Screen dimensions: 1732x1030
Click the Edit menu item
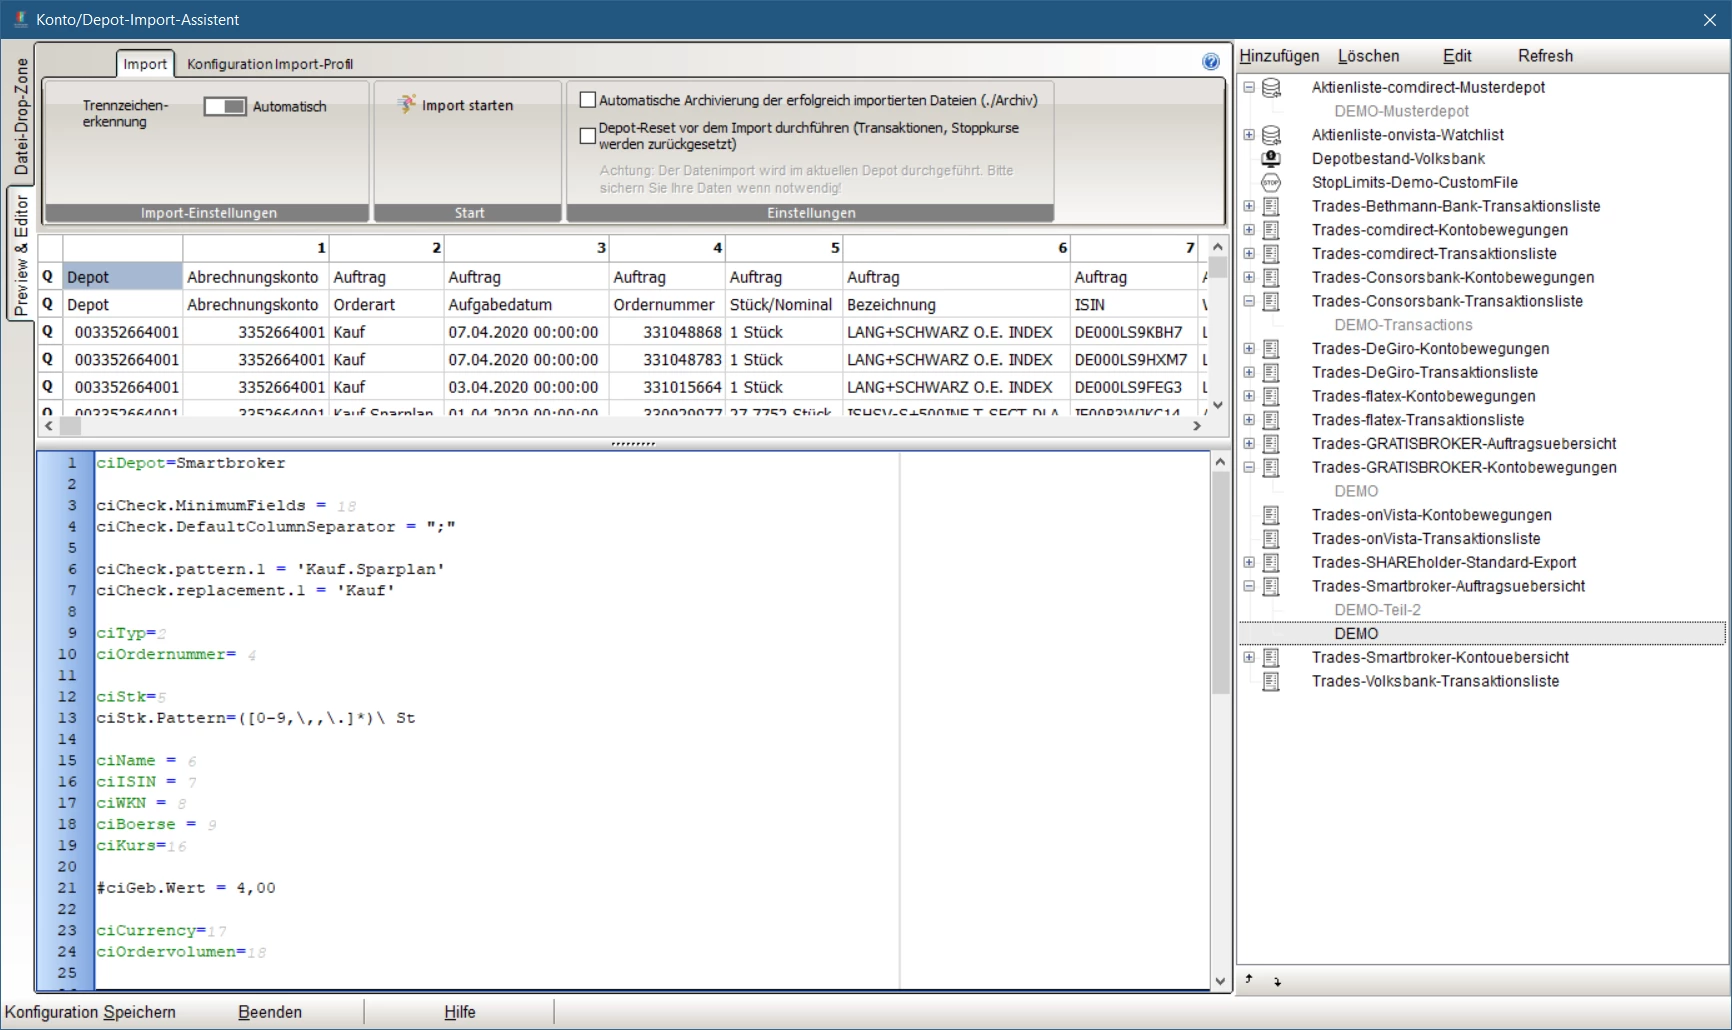point(1457,56)
